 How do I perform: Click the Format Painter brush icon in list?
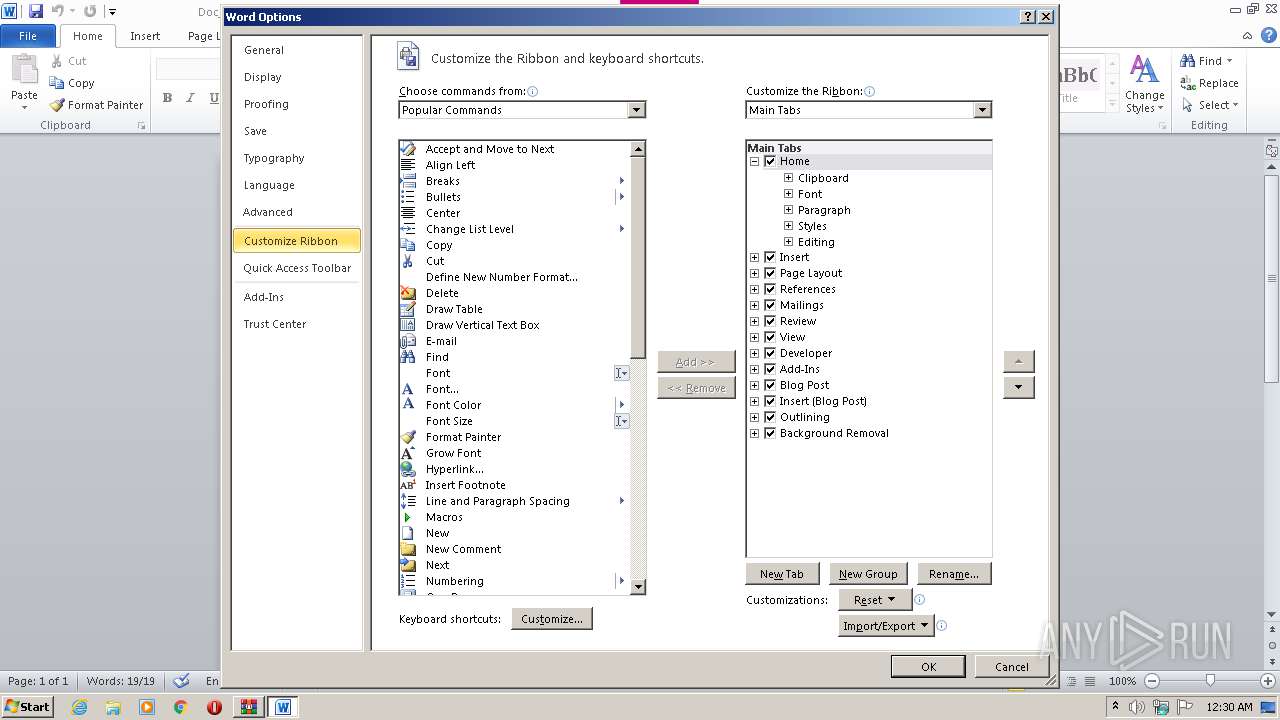408,437
